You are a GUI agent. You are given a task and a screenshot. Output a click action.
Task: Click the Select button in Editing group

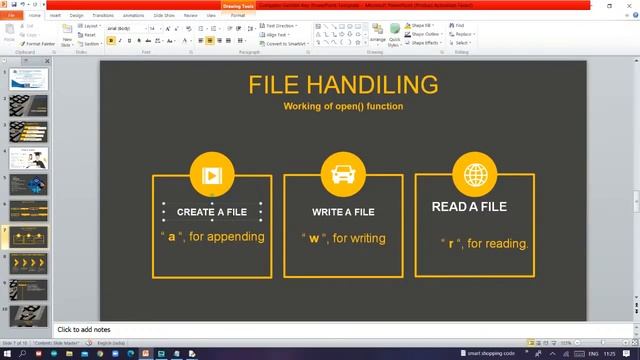click(460, 43)
